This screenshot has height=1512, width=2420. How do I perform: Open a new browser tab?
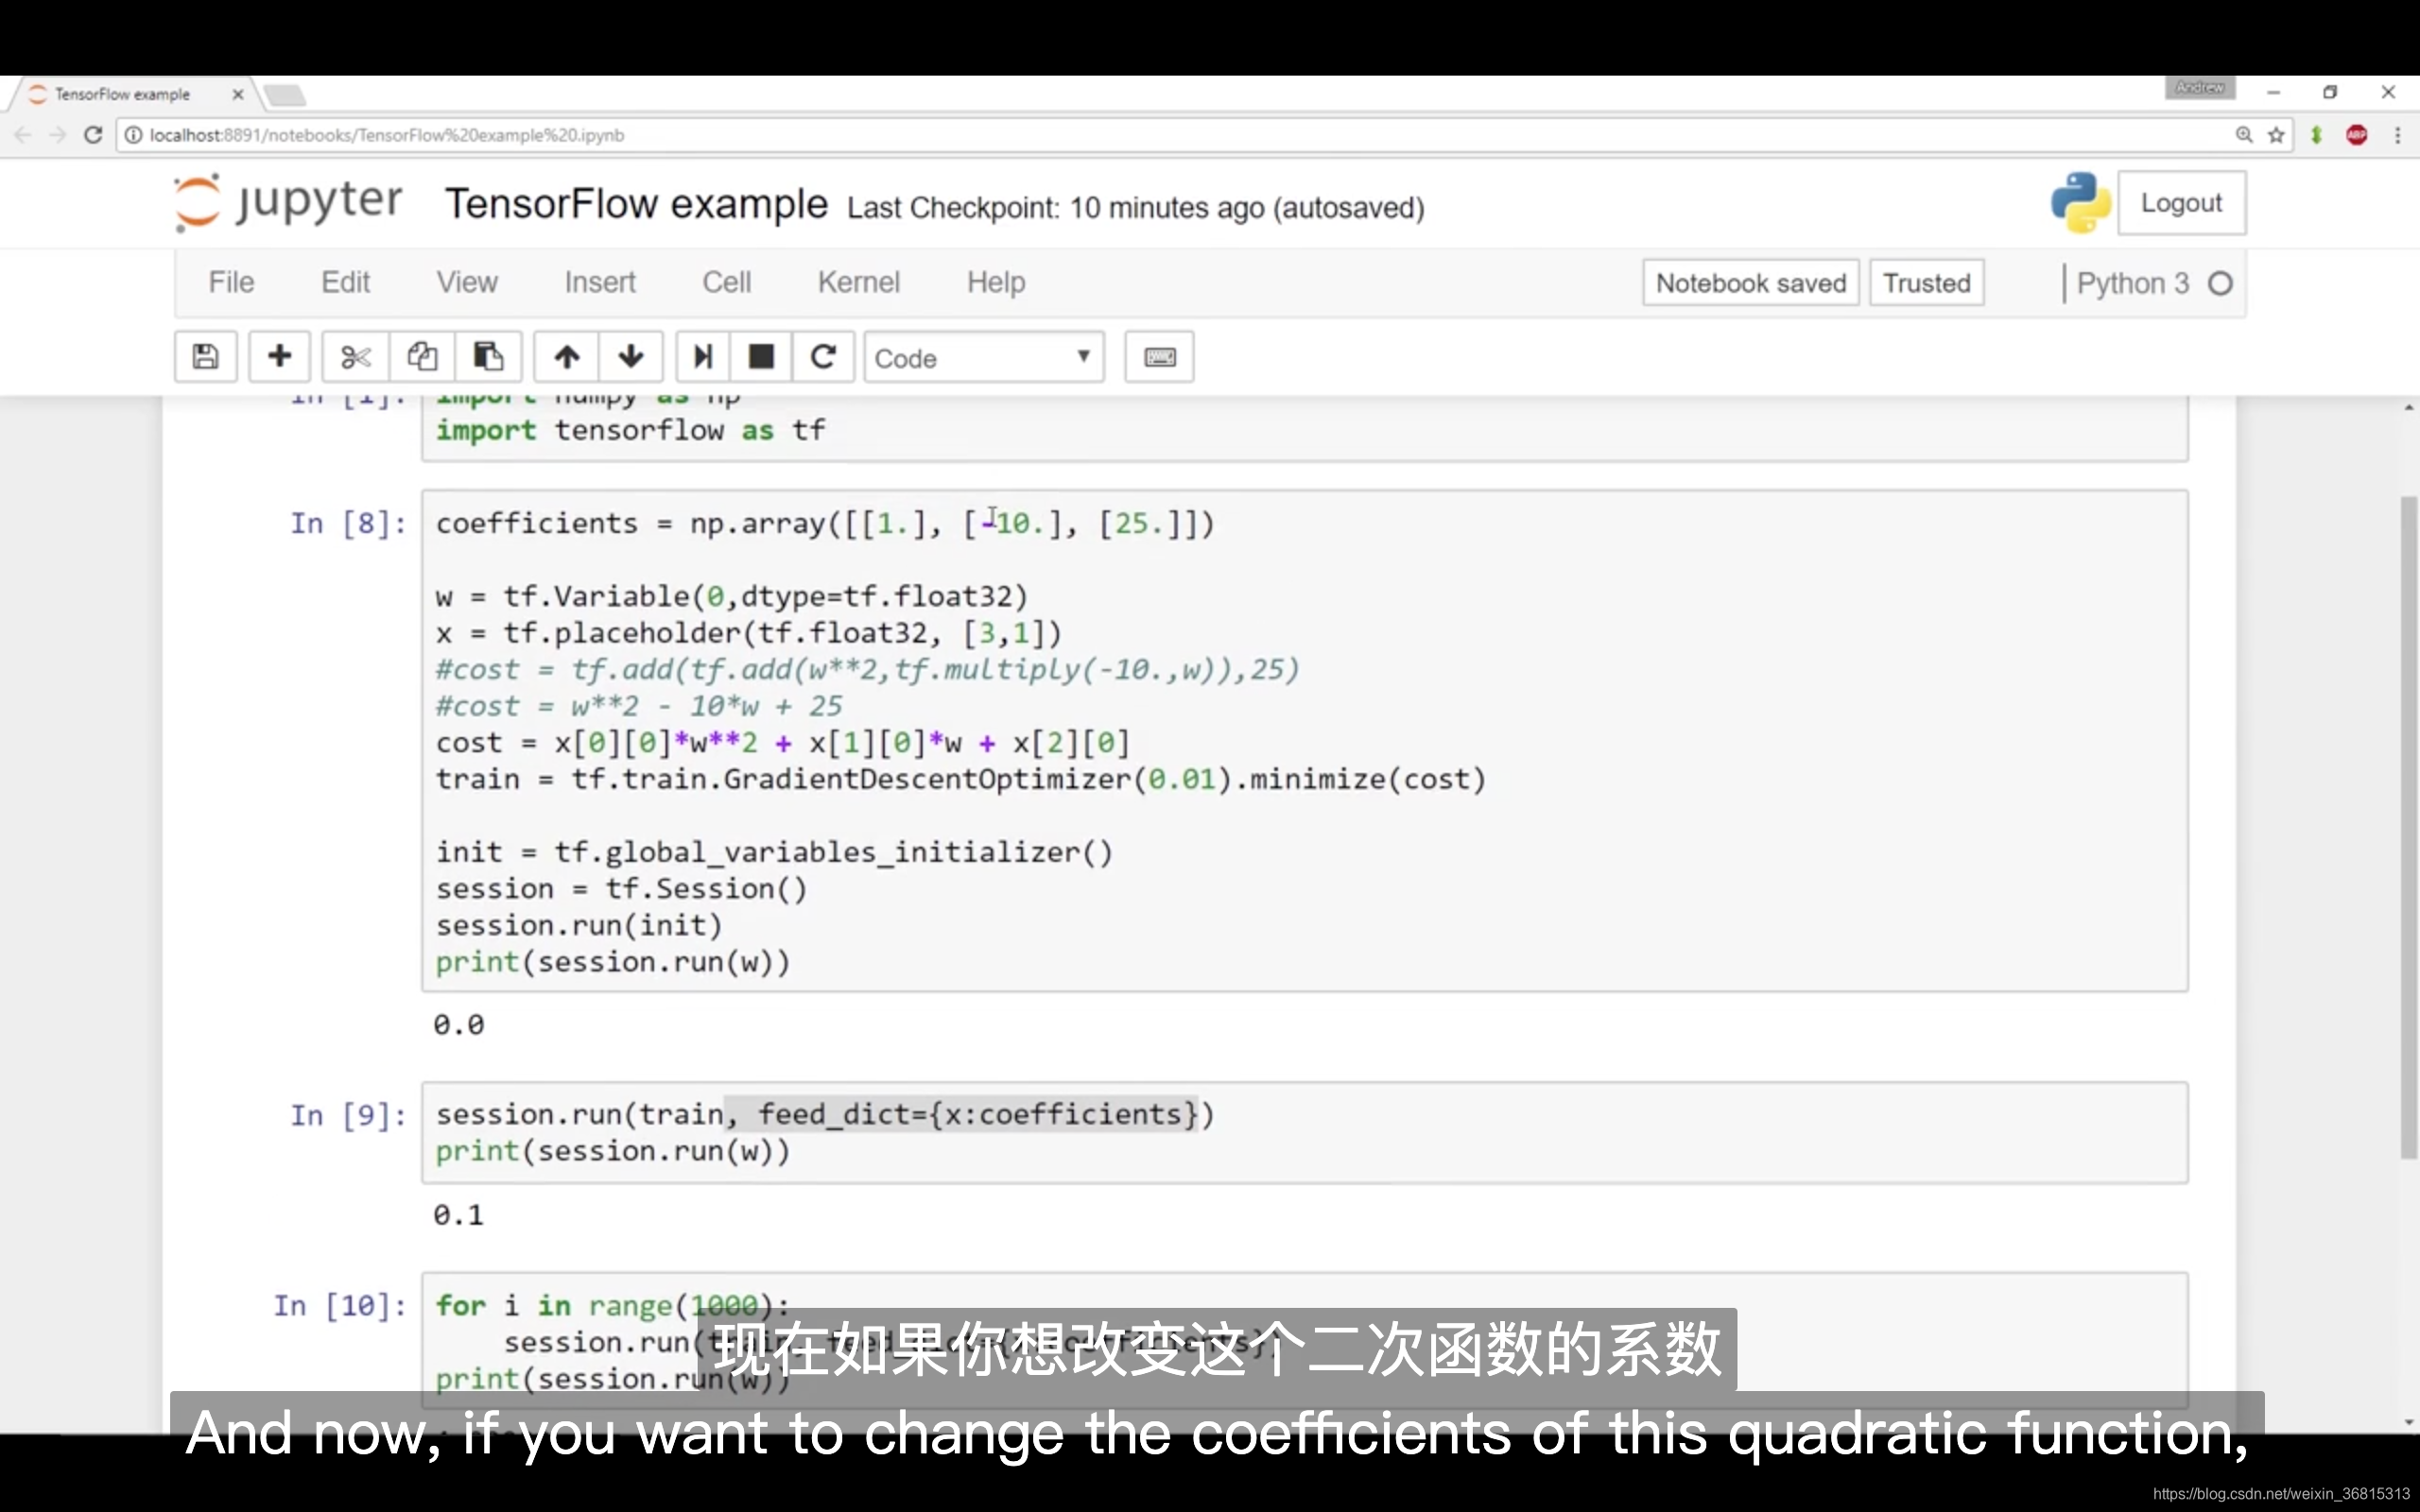pyautogui.click(x=285, y=95)
